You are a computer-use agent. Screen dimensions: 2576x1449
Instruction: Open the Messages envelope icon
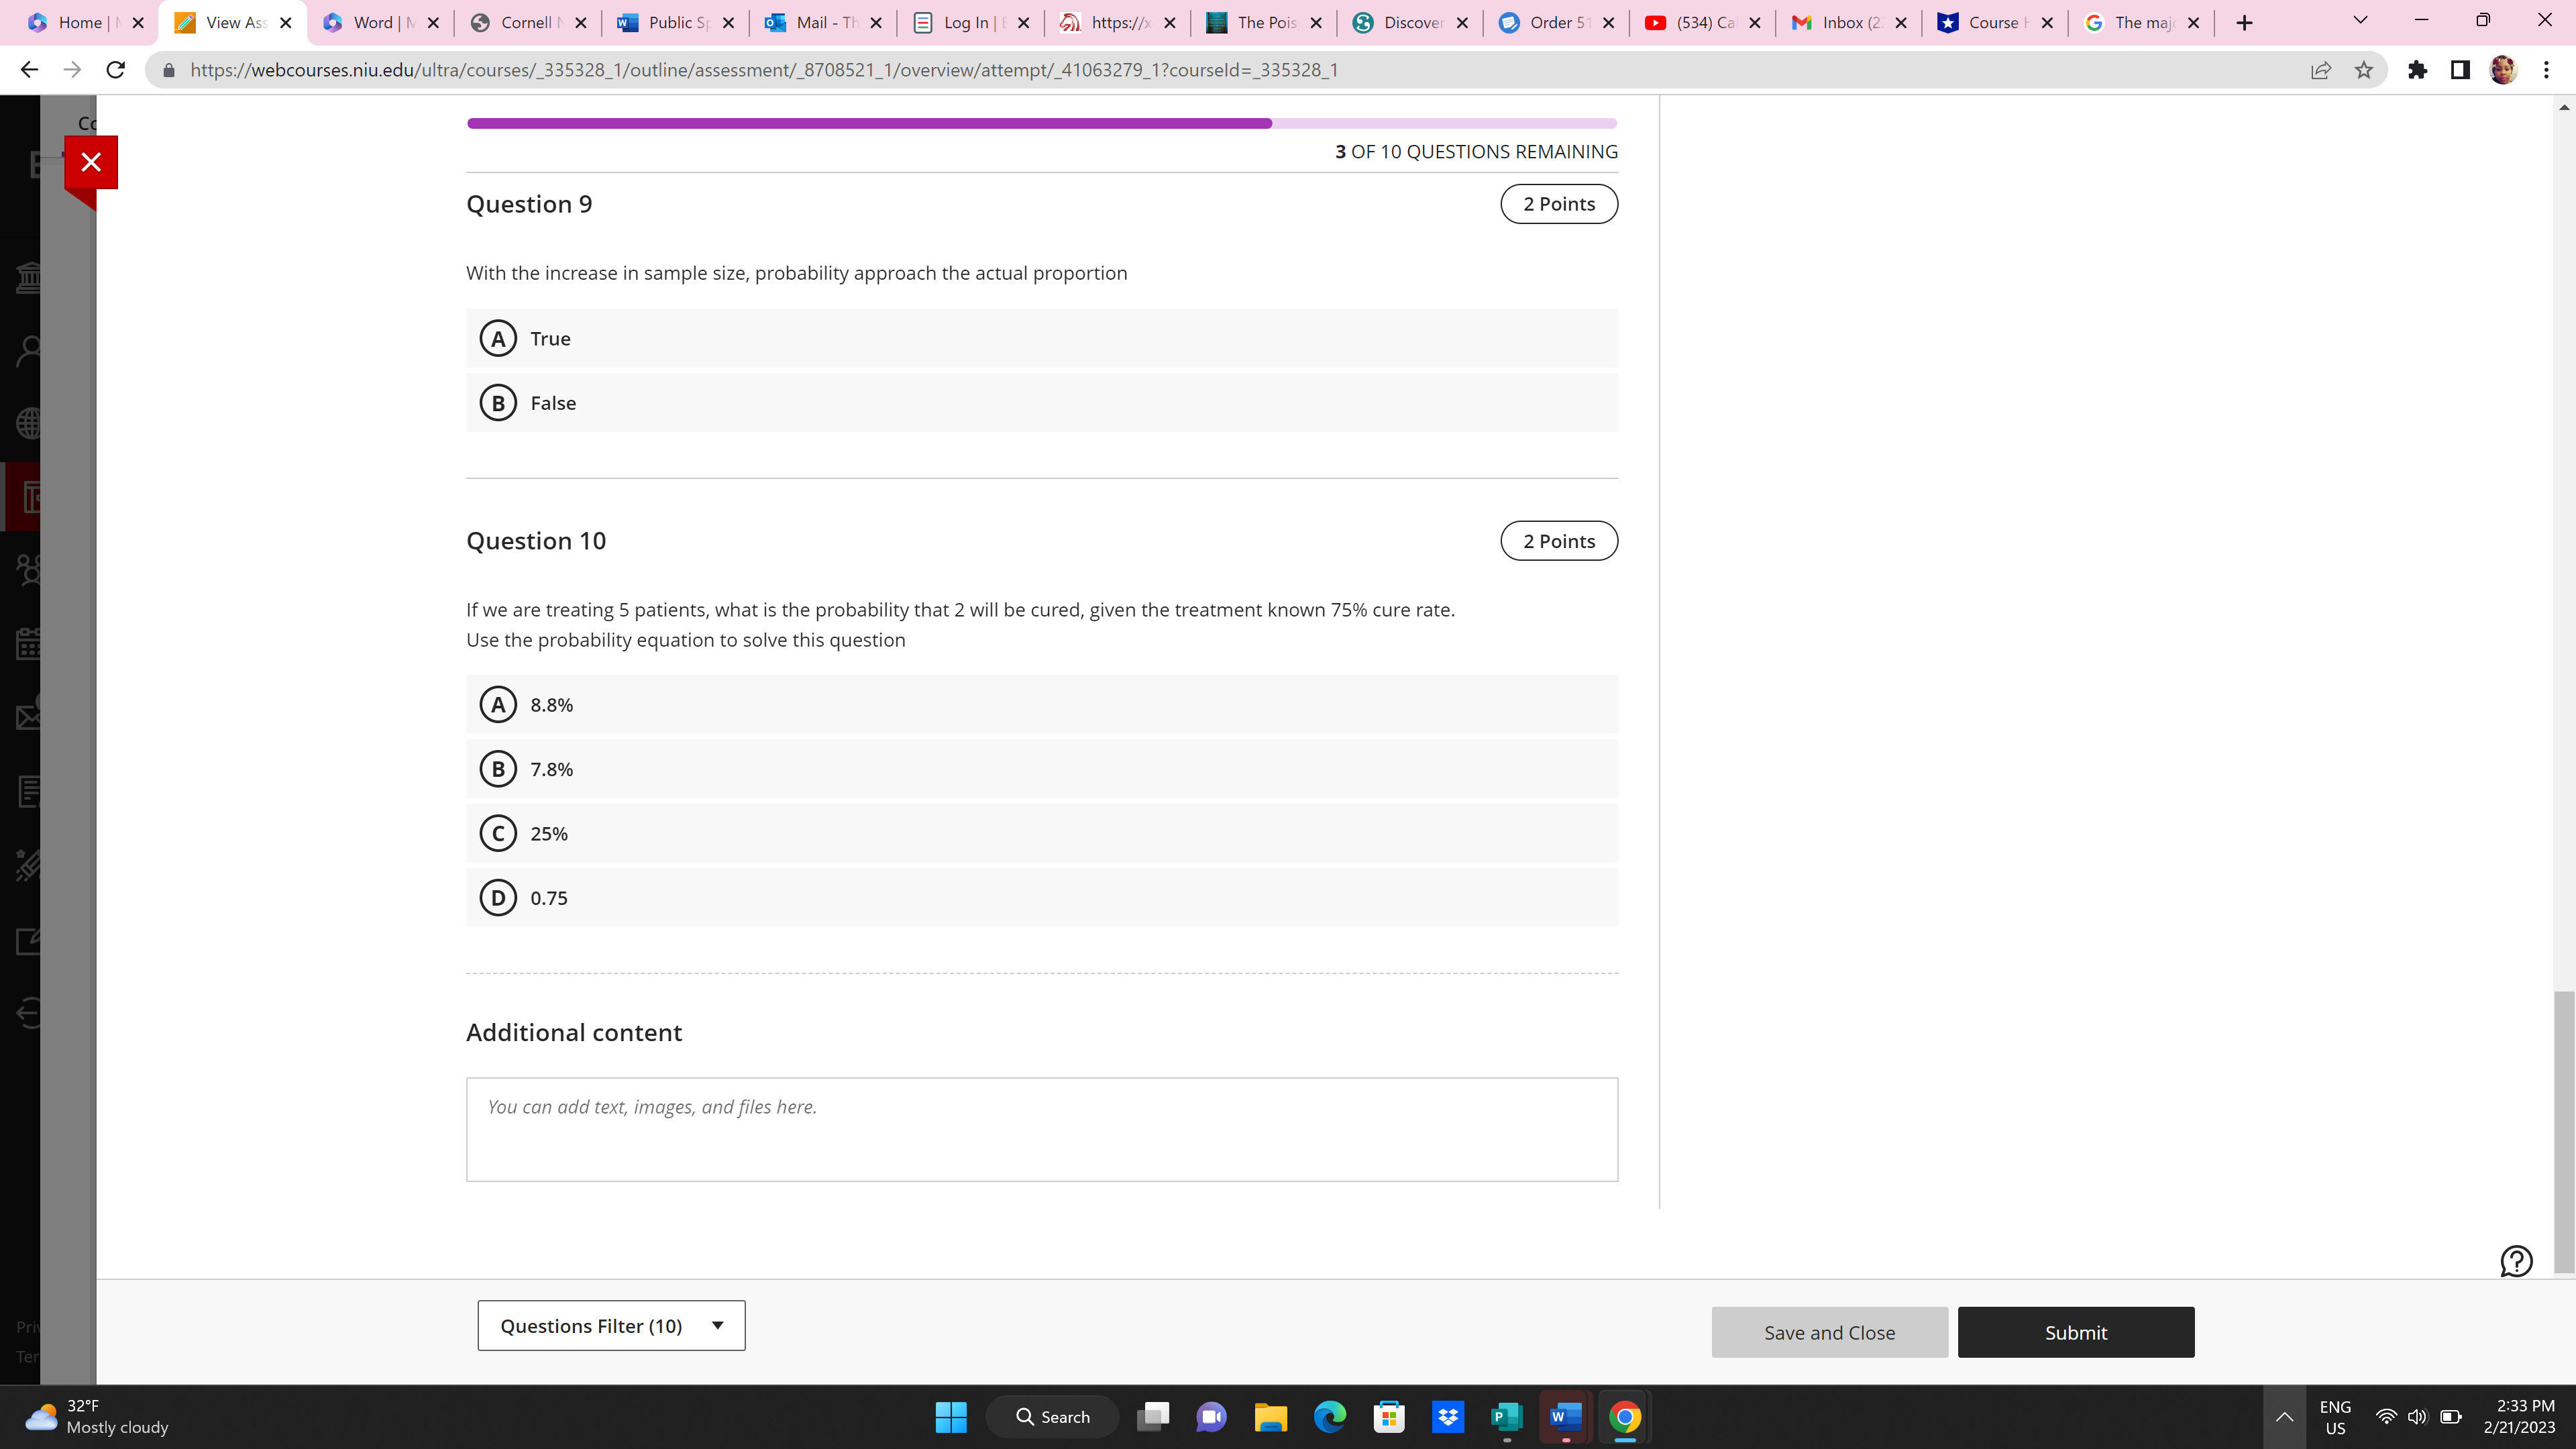pyautogui.click(x=30, y=717)
